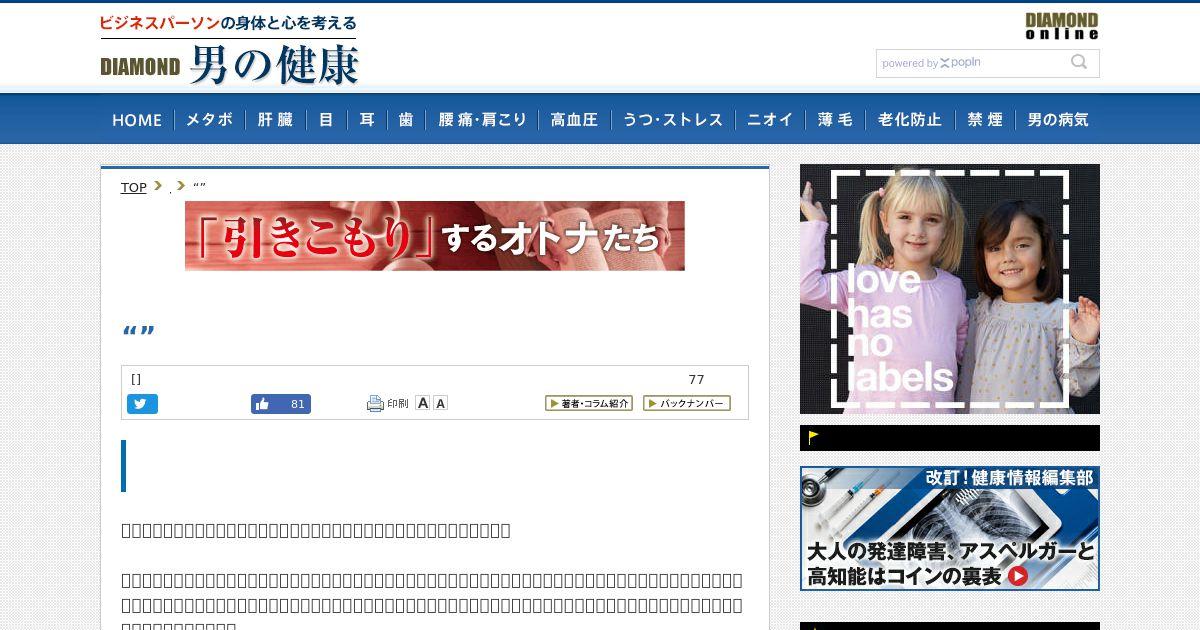Click the 引きこもりするオトナたち banner

pyautogui.click(x=435, y=236)
